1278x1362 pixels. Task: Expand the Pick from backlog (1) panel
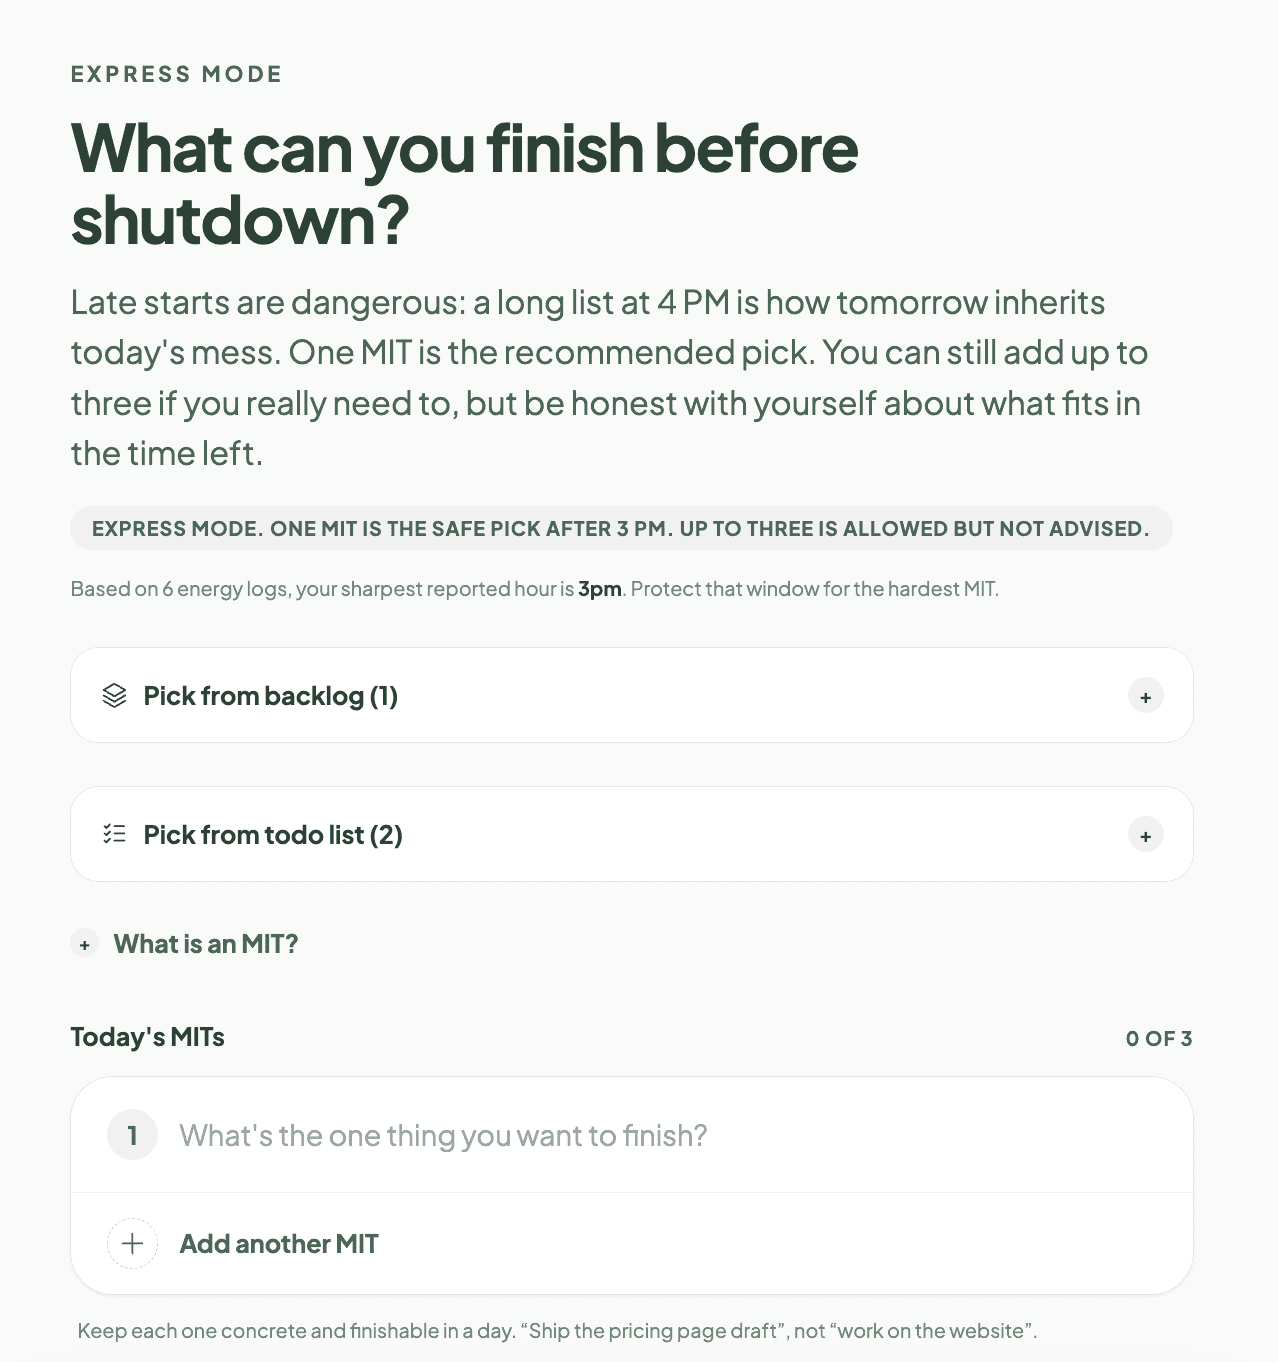[632, 695]
